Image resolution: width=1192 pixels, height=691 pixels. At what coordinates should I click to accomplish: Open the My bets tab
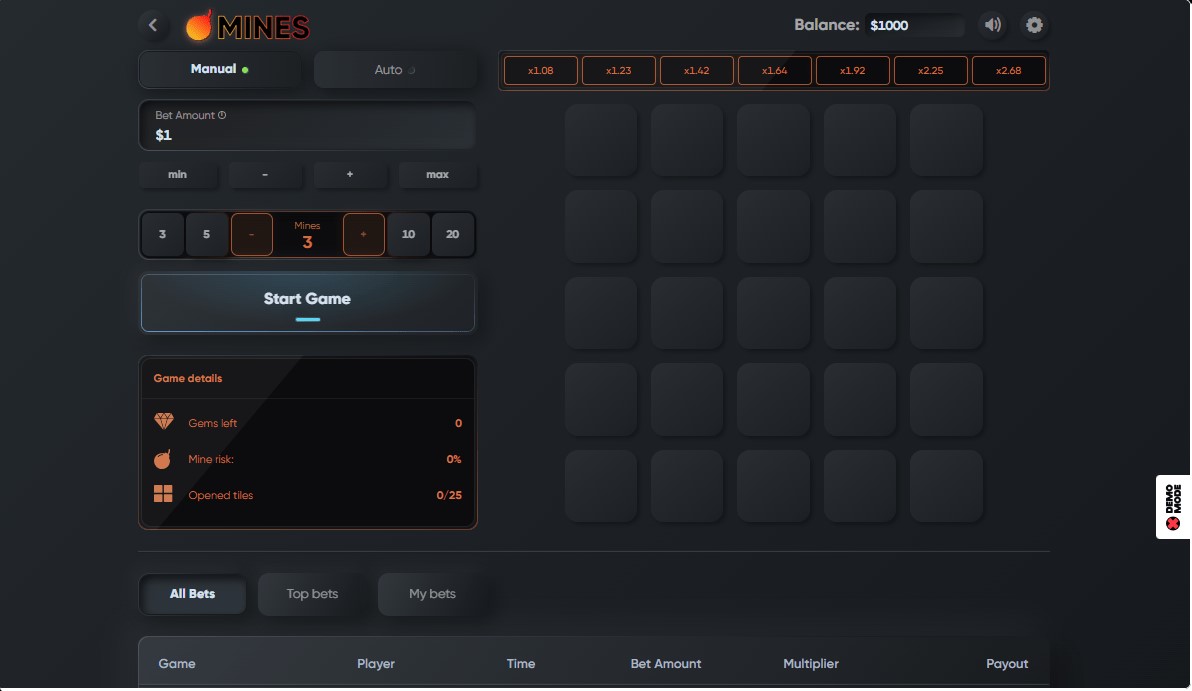(432, 594)
